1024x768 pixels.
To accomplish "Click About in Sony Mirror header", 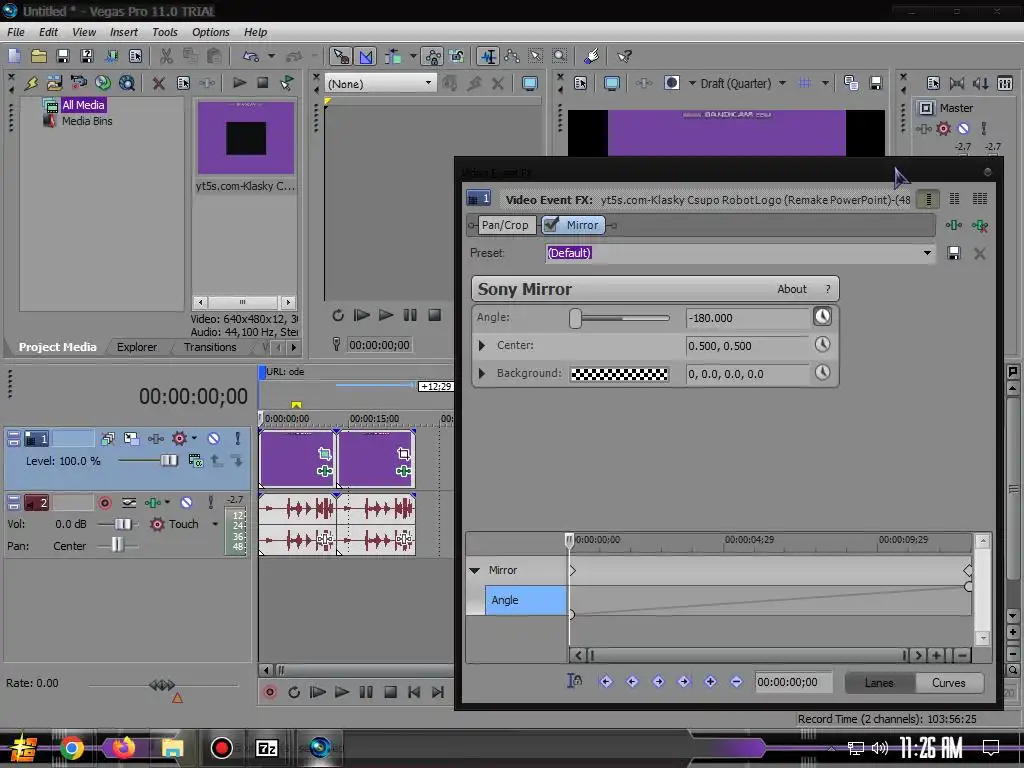I will click(x=792, y=289).
